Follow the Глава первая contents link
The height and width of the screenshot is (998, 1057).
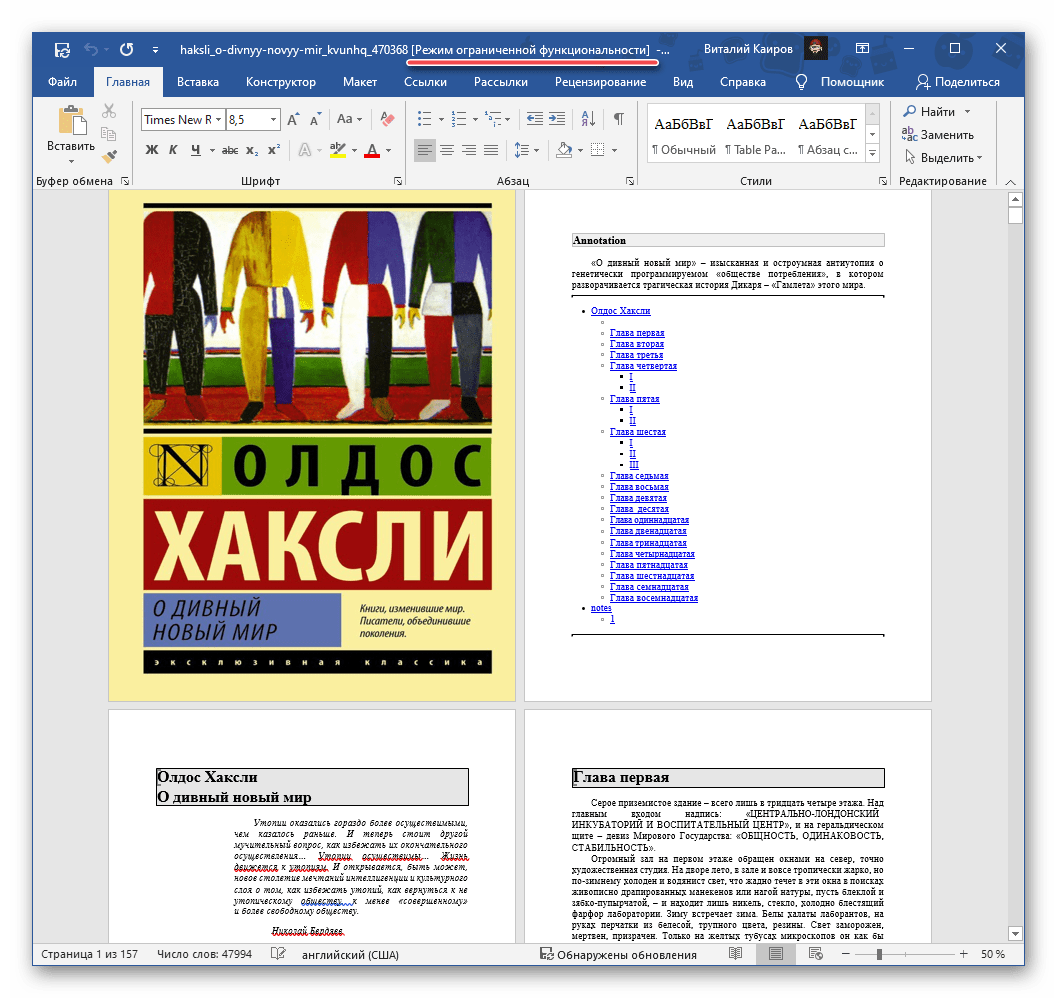pos(637,333)
